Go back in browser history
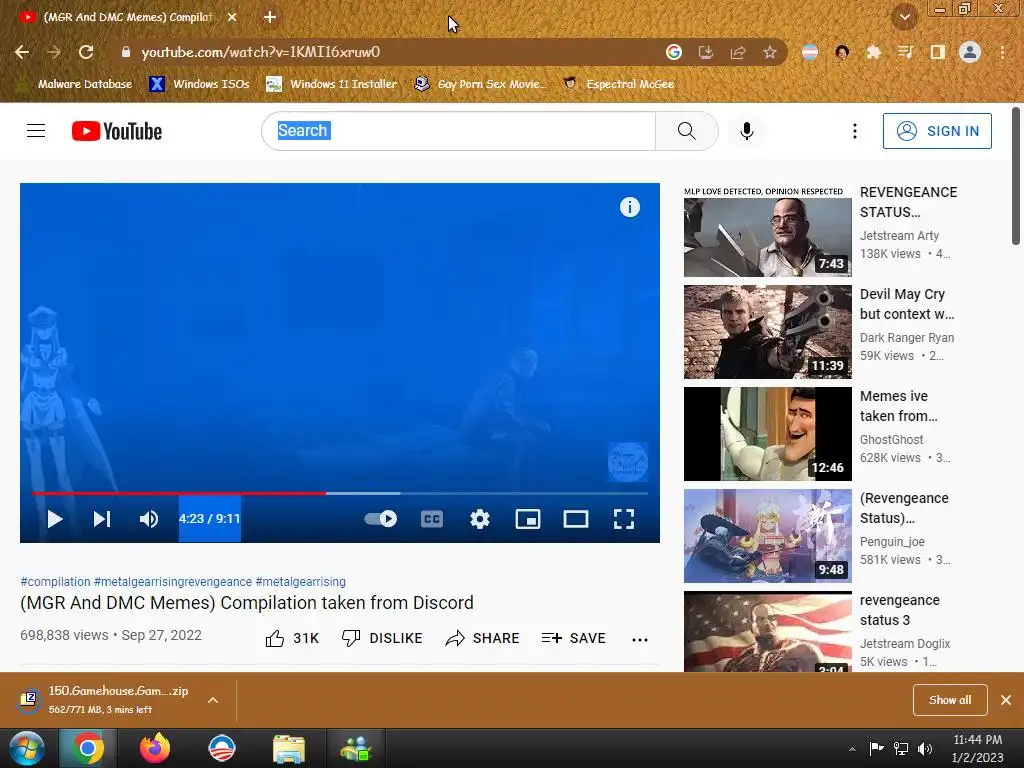The width and height of the screenshot is (1024, 768). (22, 52)
